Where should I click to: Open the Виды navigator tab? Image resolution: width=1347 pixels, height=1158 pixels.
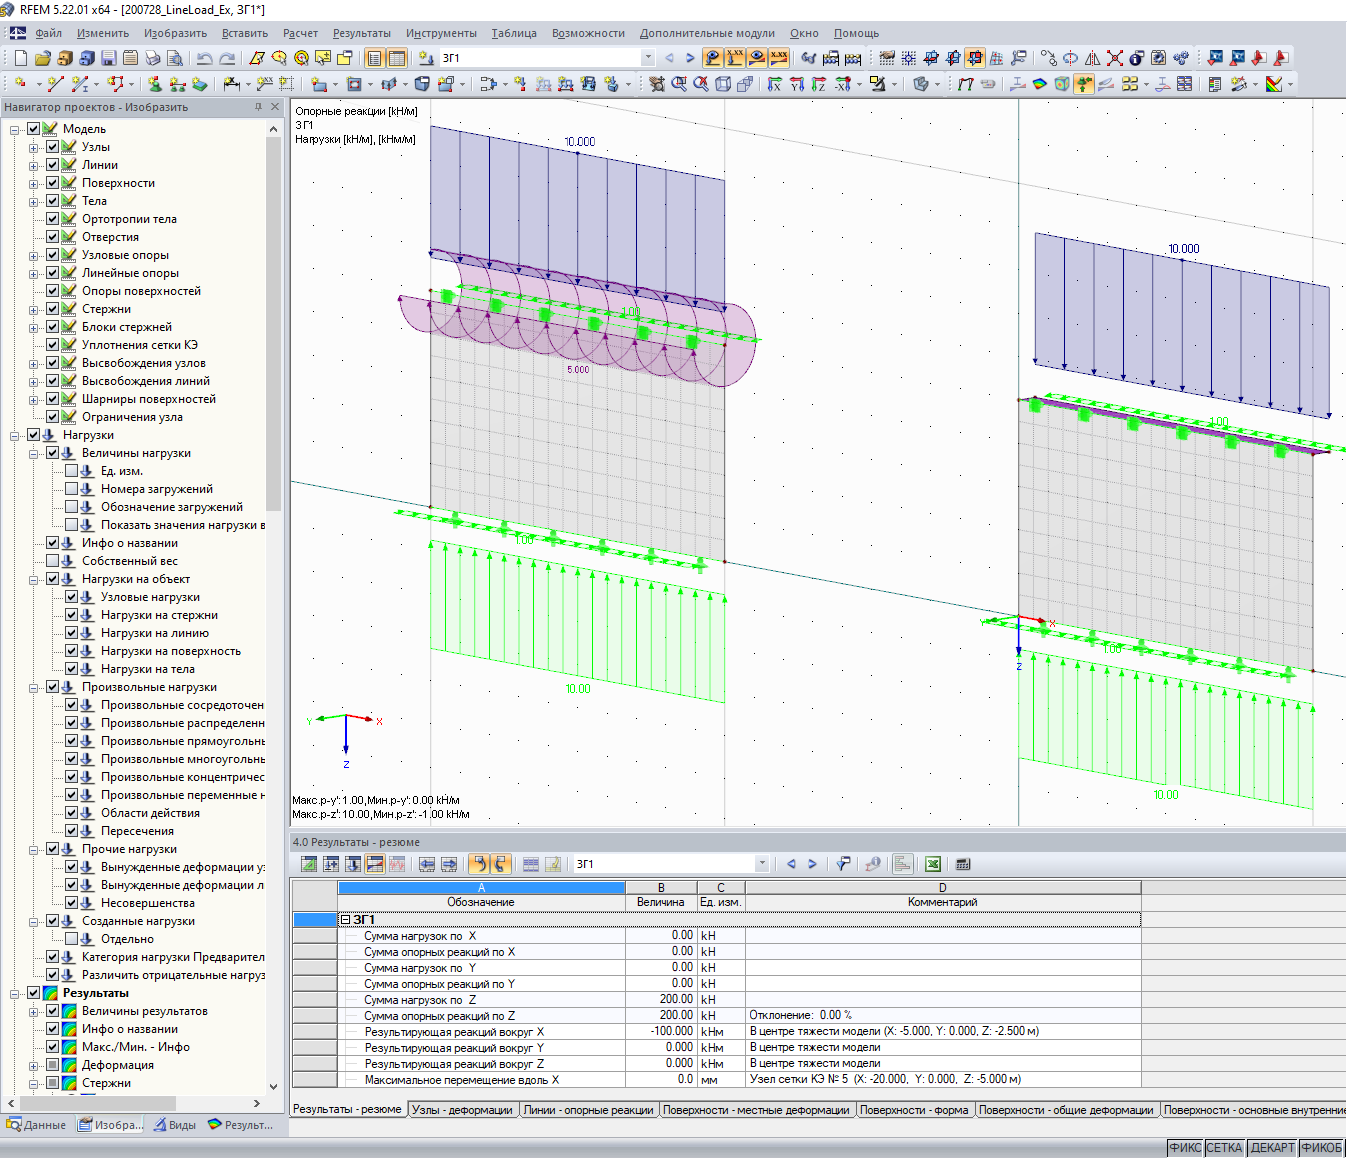[175, 1125]
